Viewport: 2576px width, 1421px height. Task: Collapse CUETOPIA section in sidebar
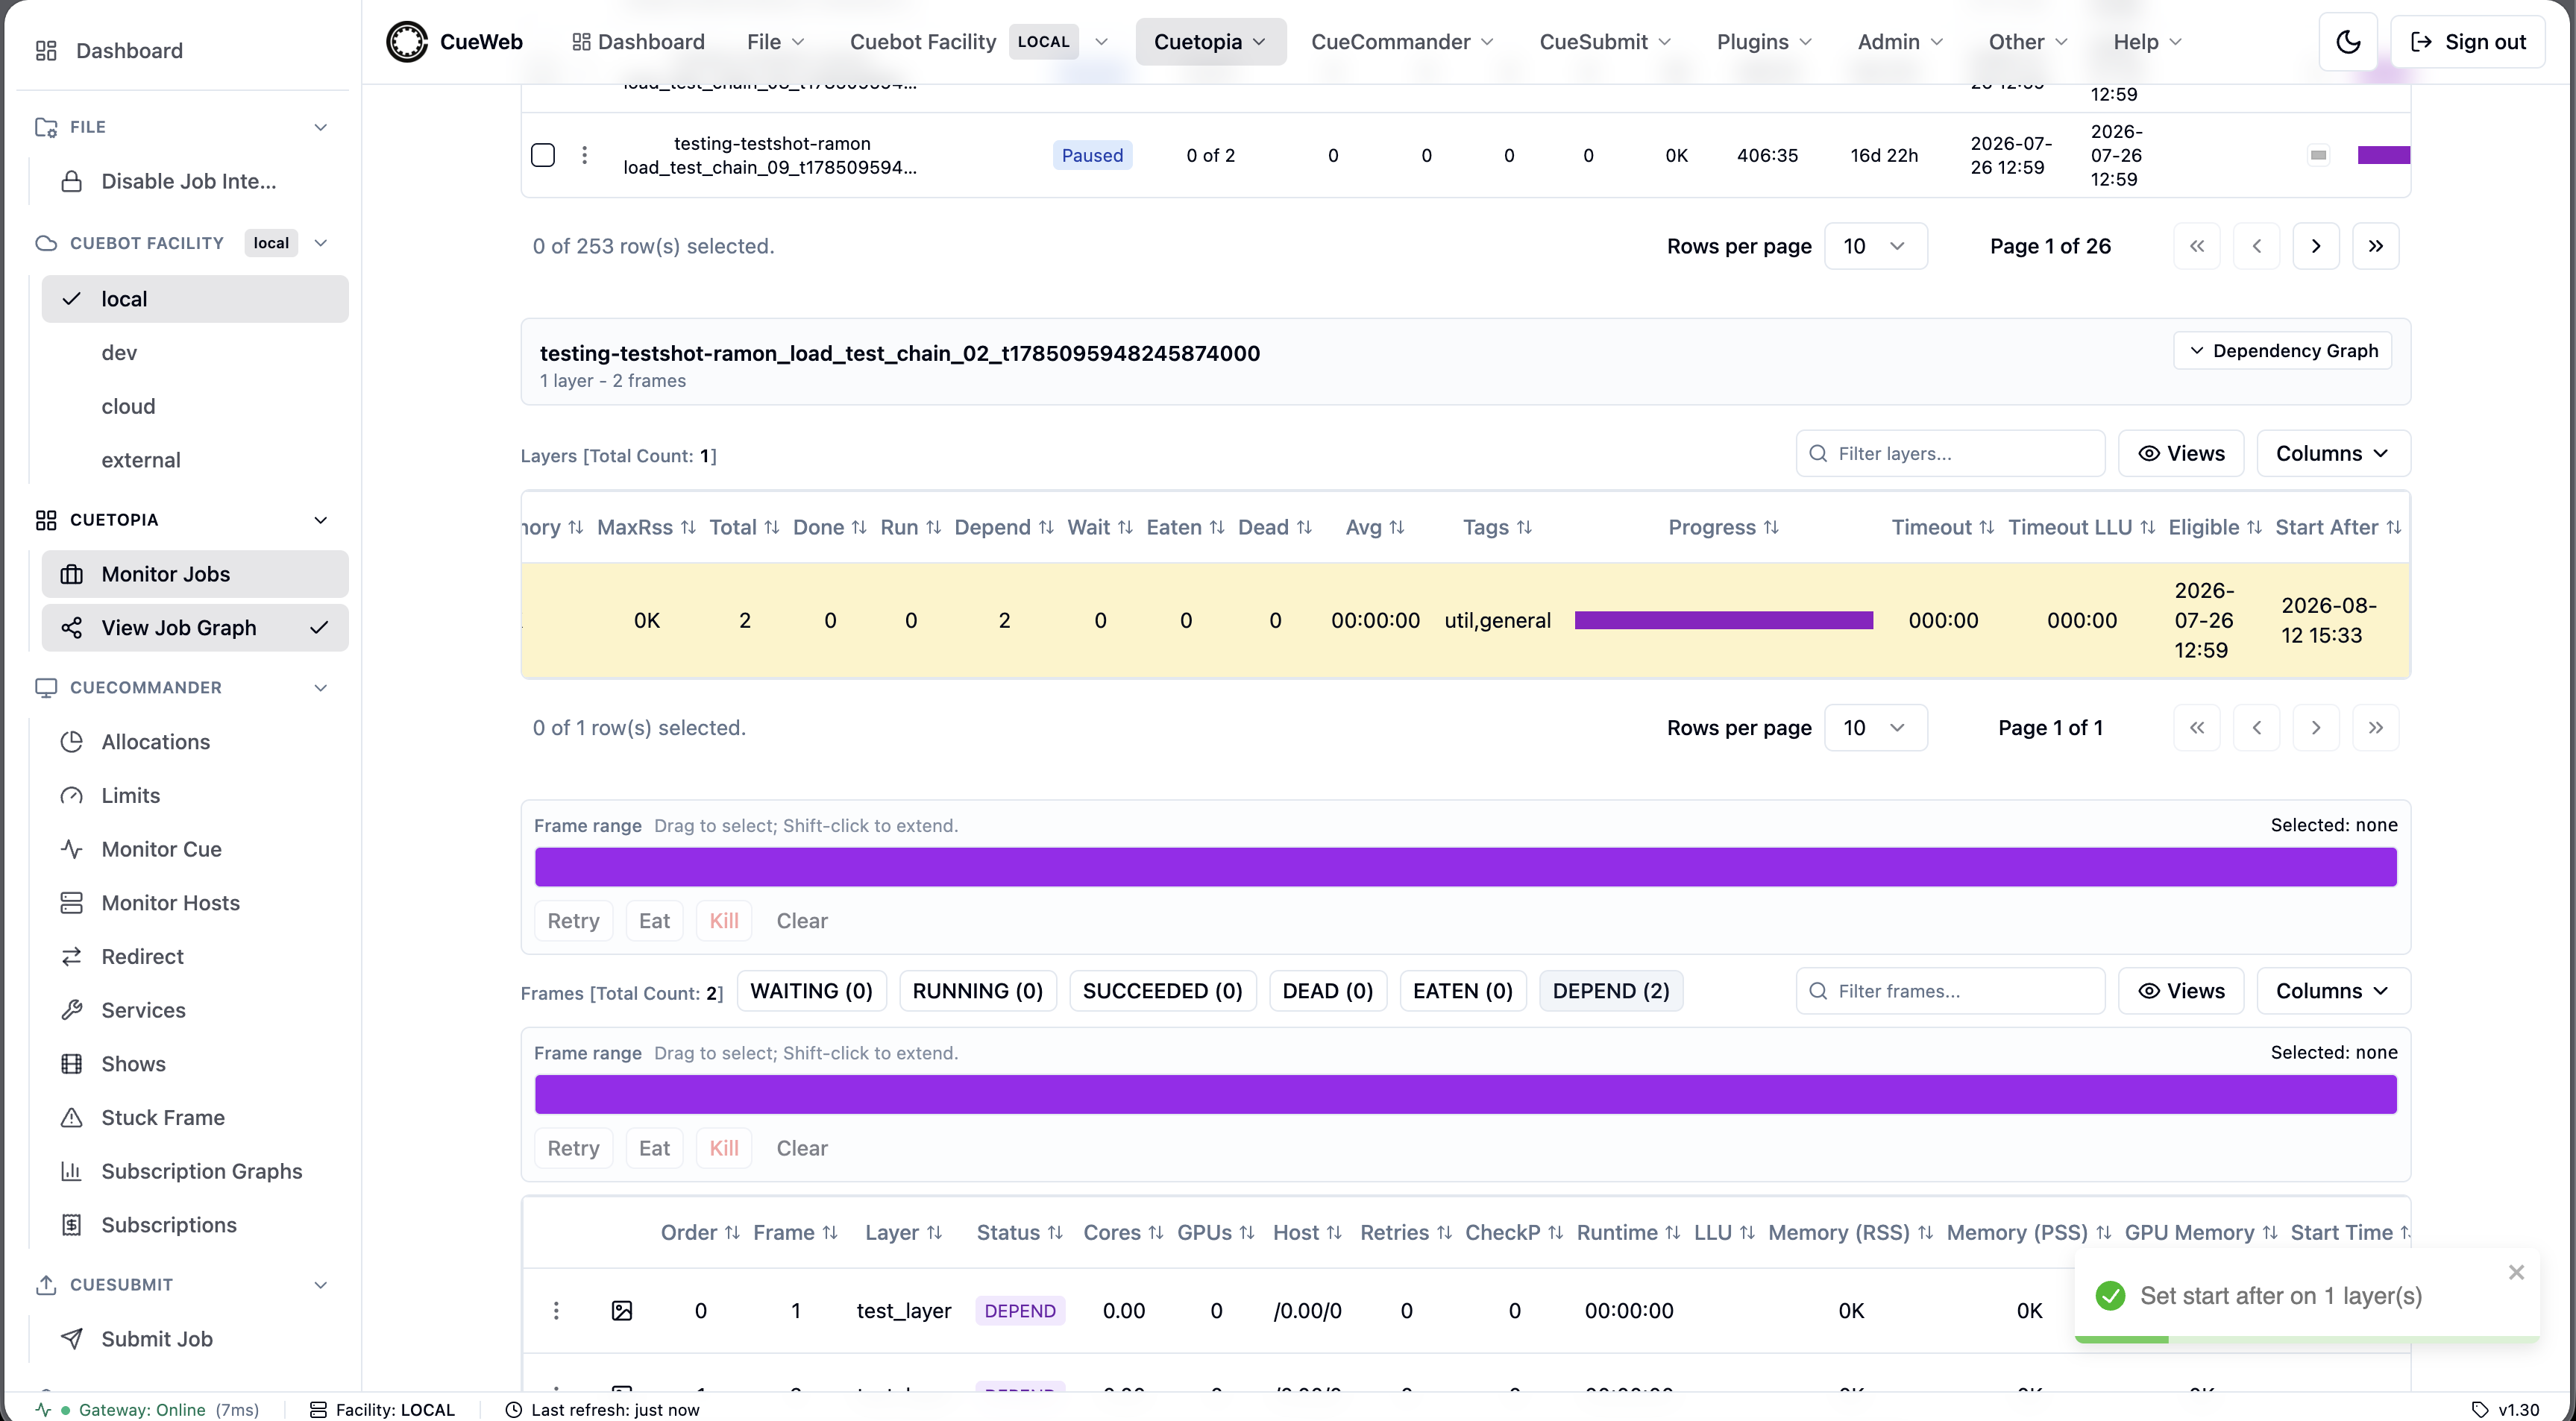click(x=320, y=520)
